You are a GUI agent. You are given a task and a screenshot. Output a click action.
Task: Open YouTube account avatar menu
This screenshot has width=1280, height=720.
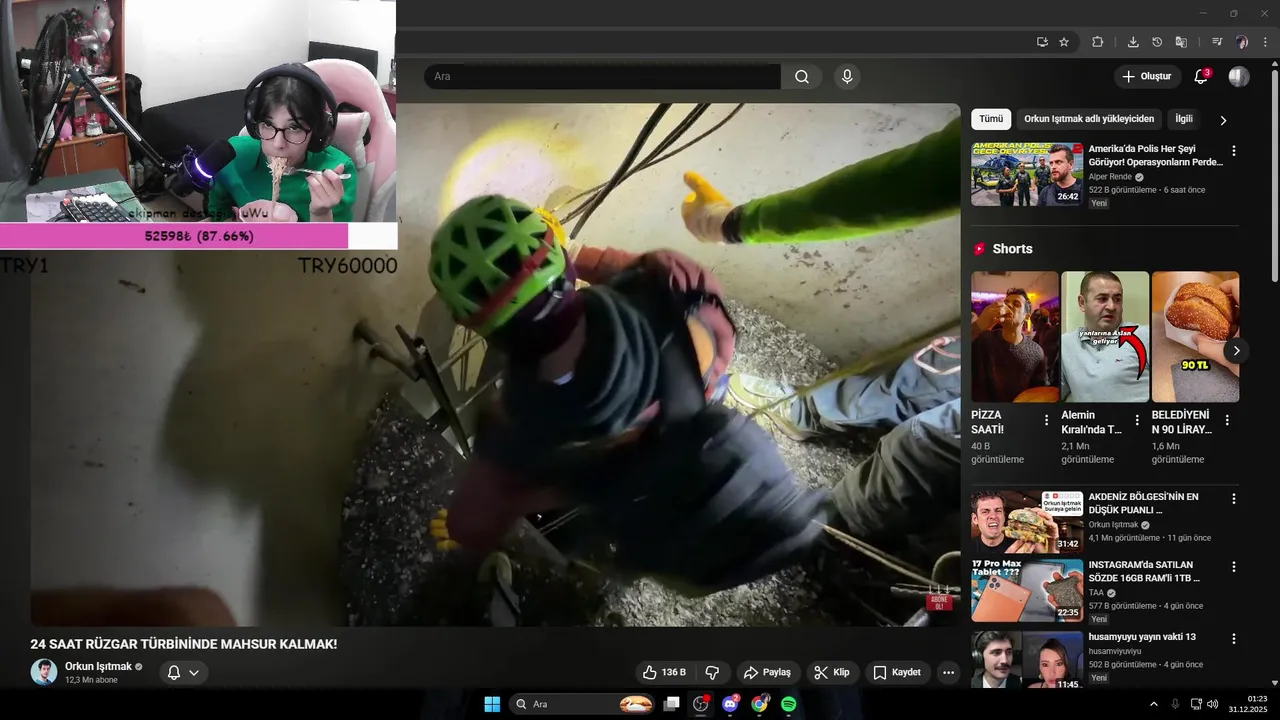pyautogui.click(x=1239, y=77)
